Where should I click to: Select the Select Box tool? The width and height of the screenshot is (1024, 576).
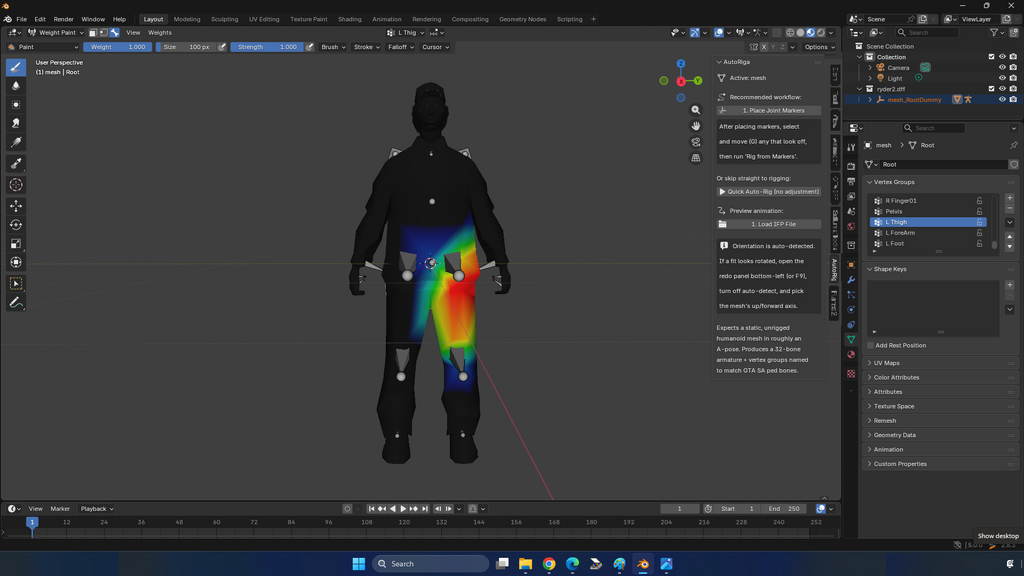pos(16,283)
